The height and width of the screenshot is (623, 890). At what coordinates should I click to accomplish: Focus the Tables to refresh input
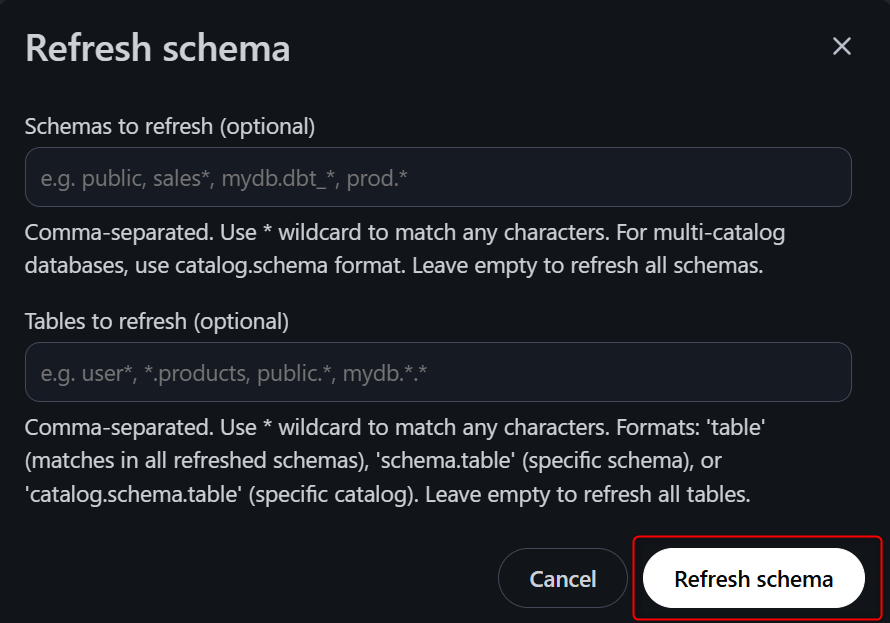(x=437, y=373)
